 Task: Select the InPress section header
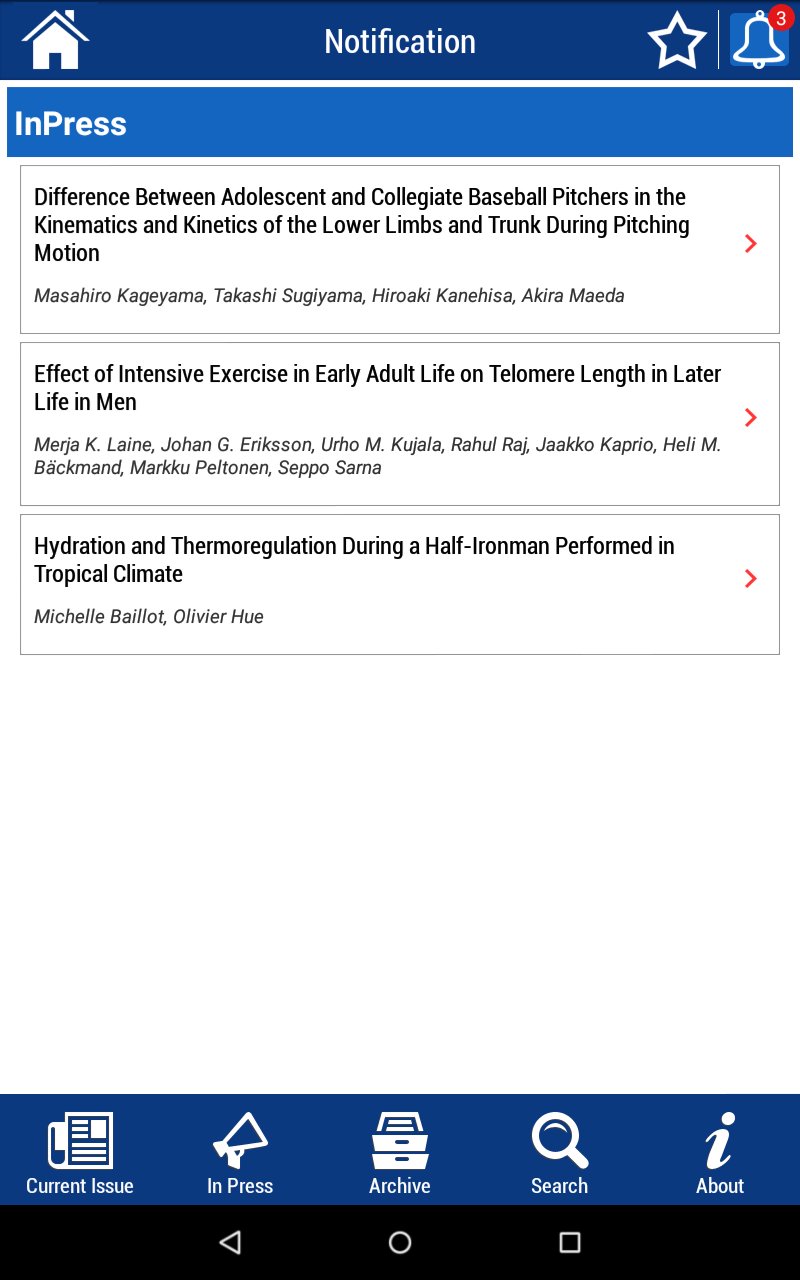coord(400,122)
